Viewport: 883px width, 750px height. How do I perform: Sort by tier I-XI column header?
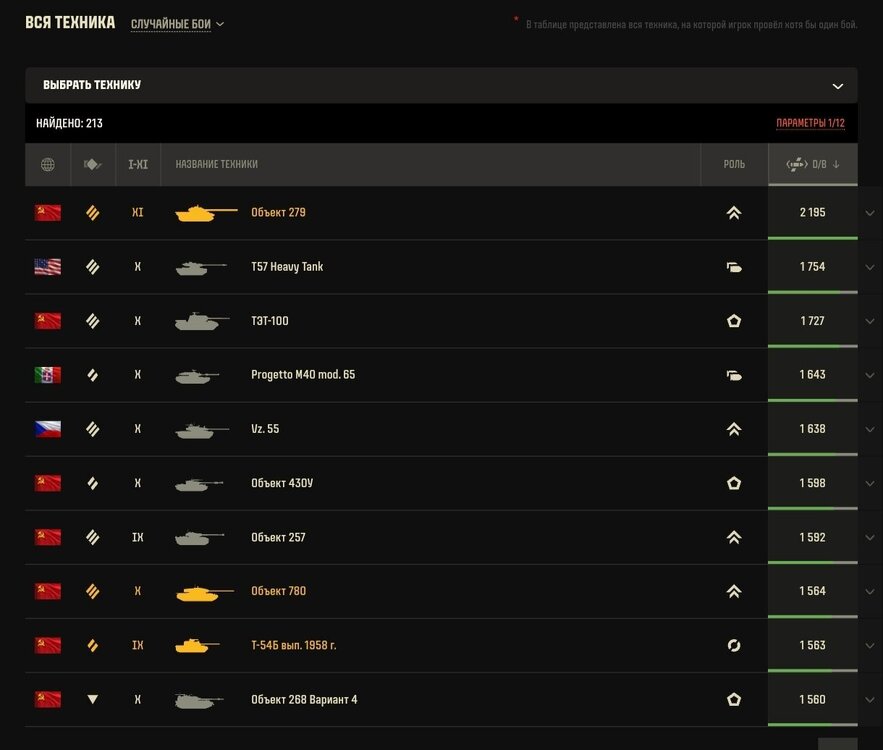(x=138, y=164)
